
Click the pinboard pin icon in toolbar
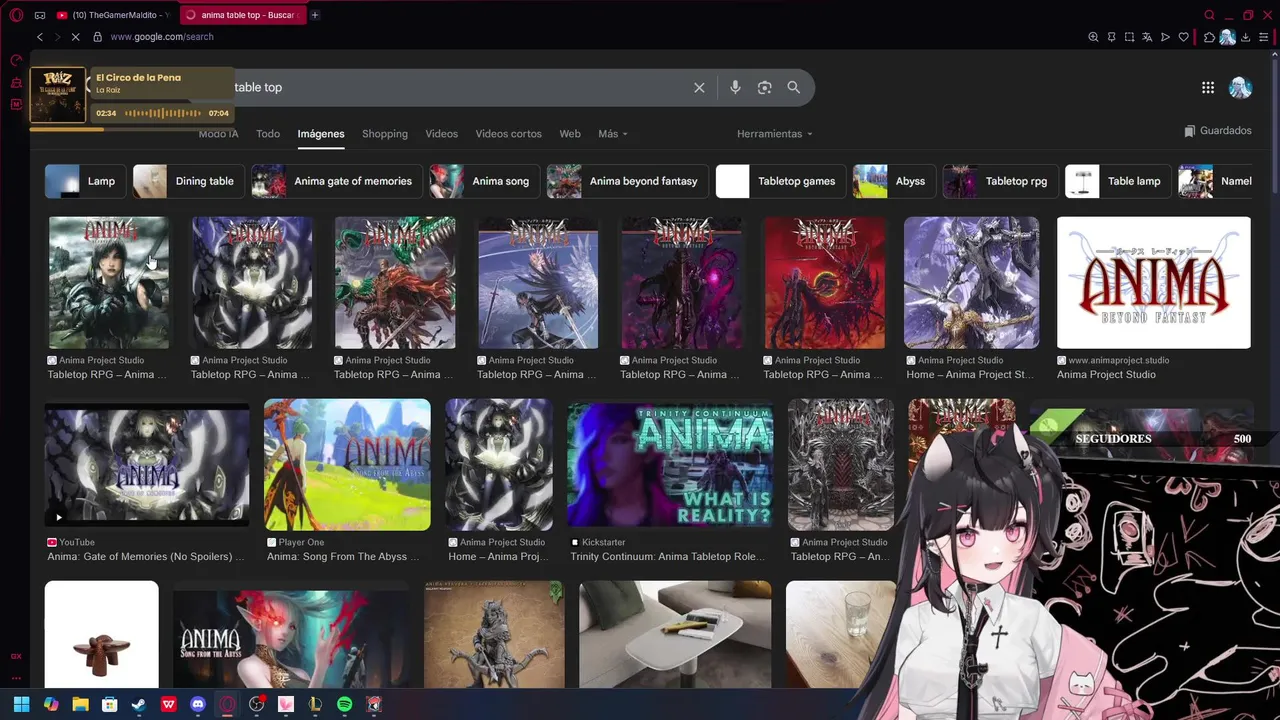click(1111, 37)
